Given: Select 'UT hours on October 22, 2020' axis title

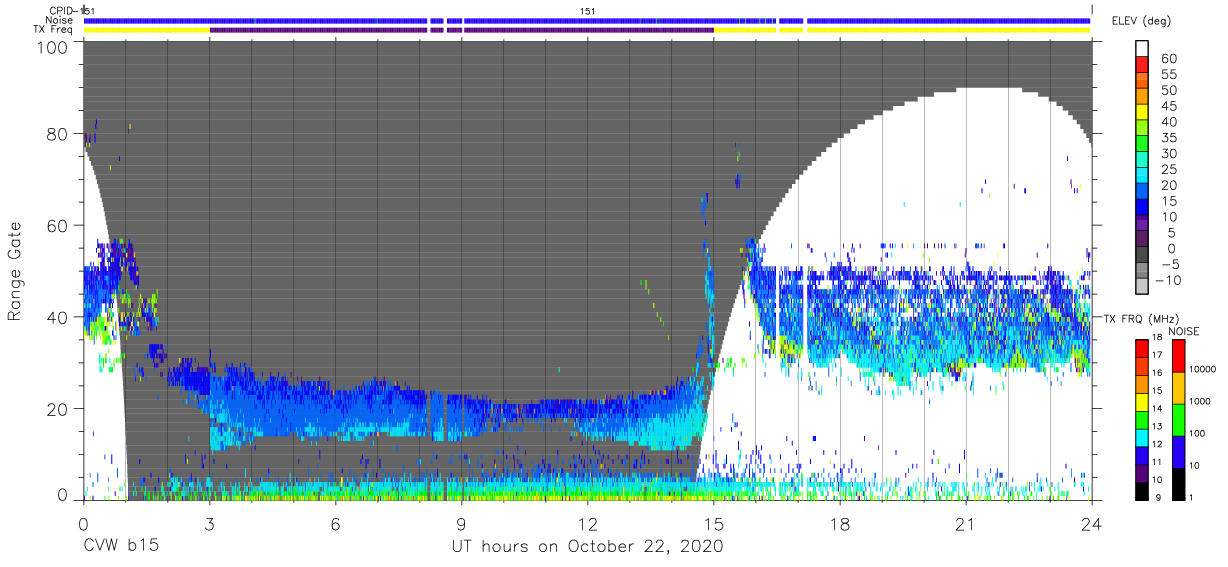Looking at the screenshot, I should [586, 547].
